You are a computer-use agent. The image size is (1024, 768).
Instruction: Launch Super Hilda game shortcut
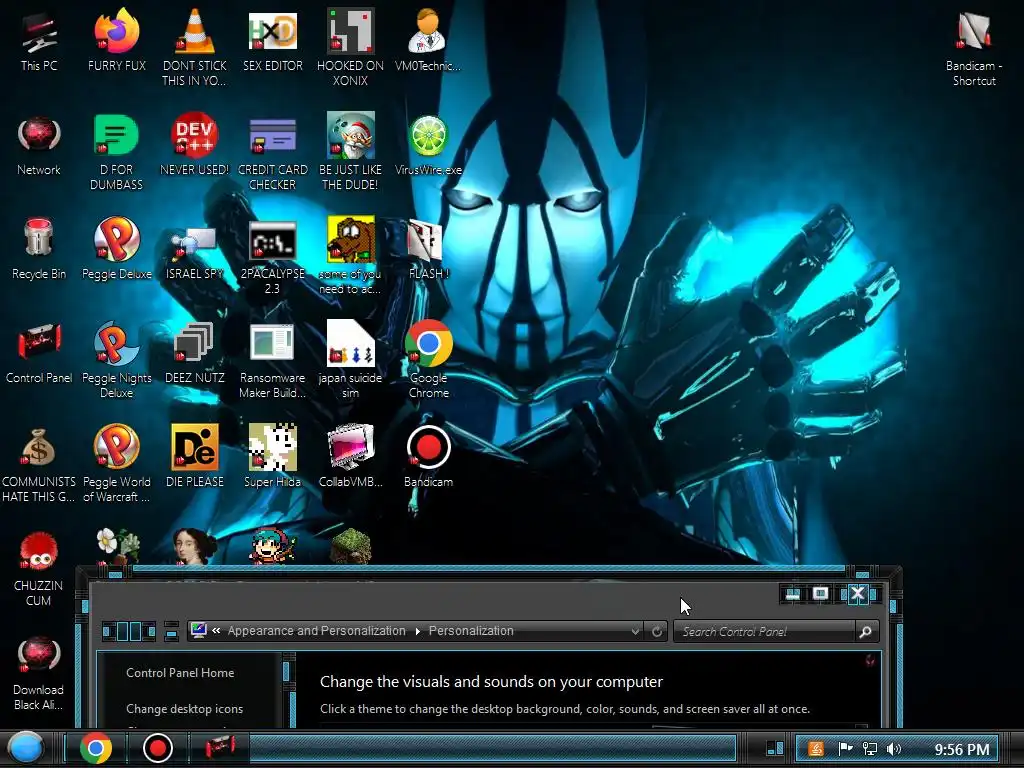click(272, 457)
